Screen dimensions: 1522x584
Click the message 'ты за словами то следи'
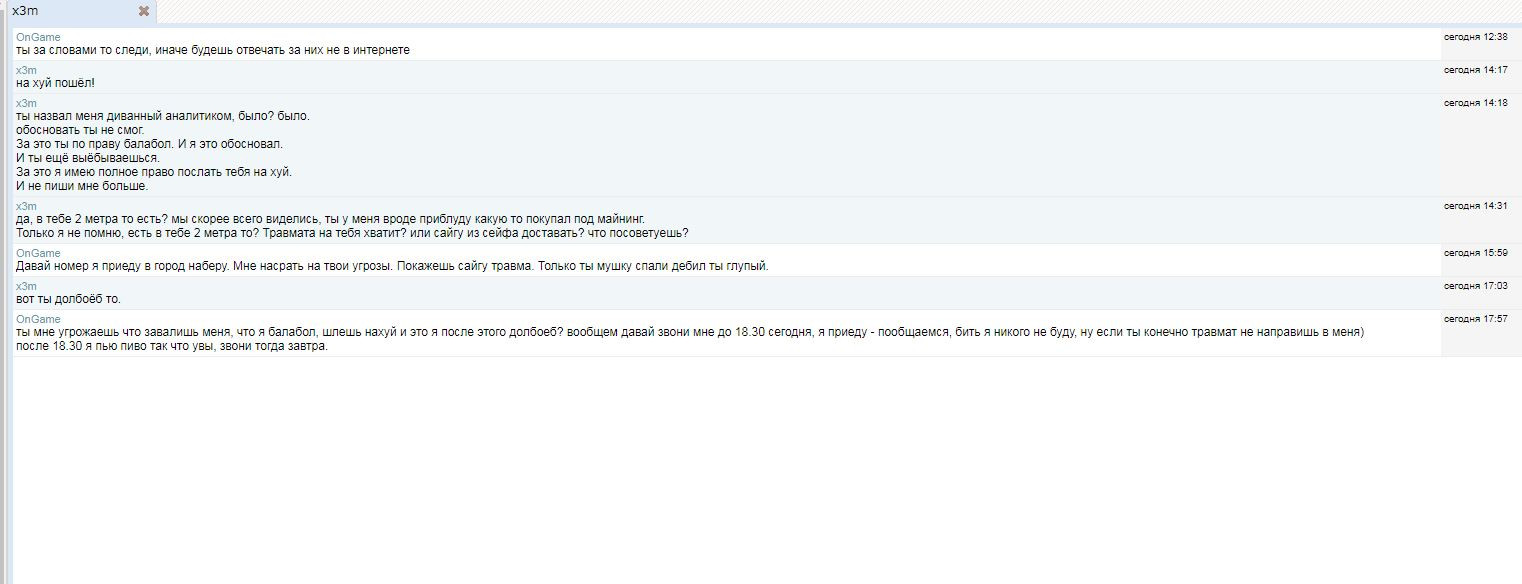point(213,50)
